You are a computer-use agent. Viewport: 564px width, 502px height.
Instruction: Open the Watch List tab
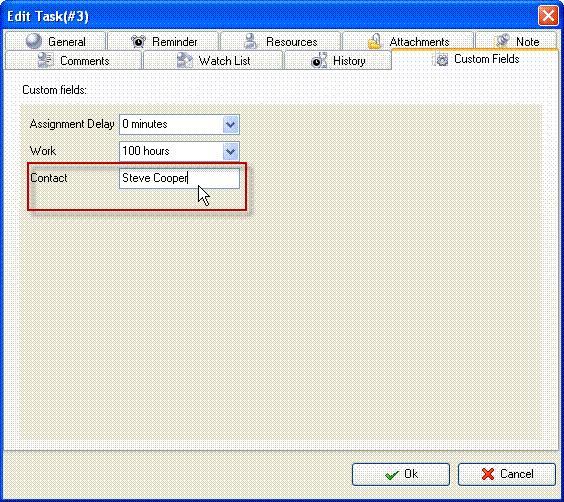pos(213,60)
